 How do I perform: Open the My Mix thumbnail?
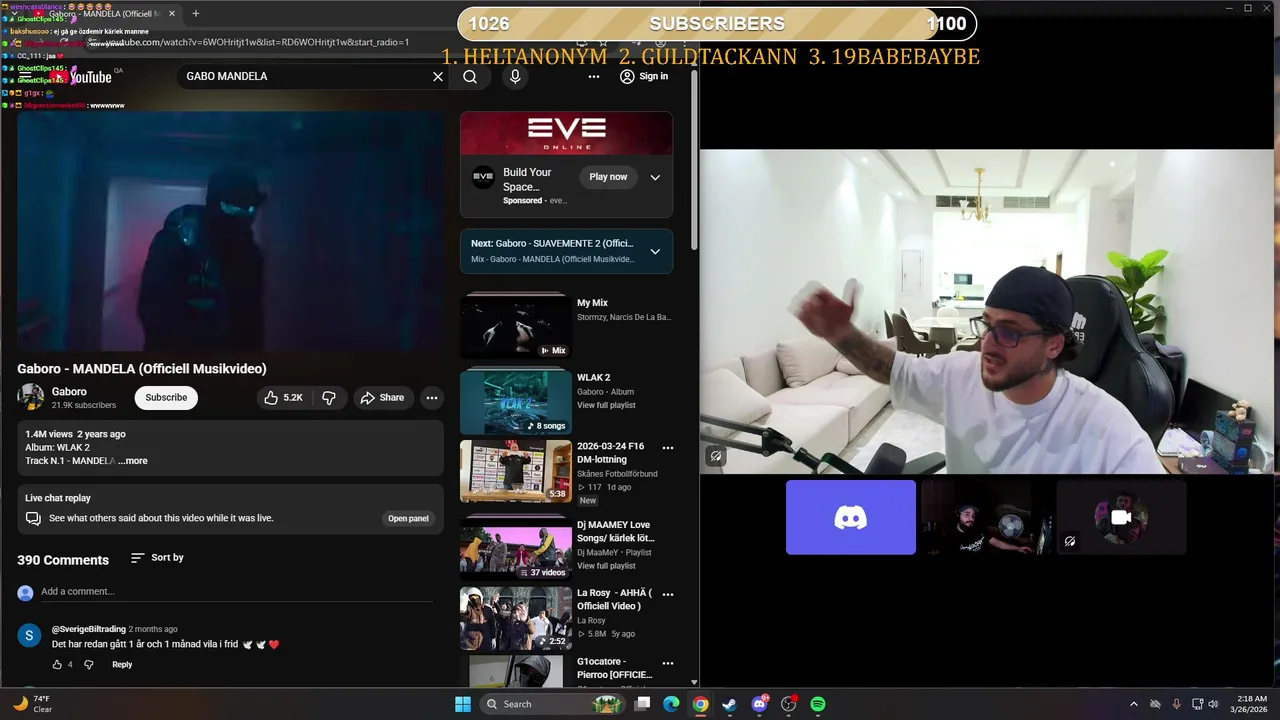click(516, 326)
